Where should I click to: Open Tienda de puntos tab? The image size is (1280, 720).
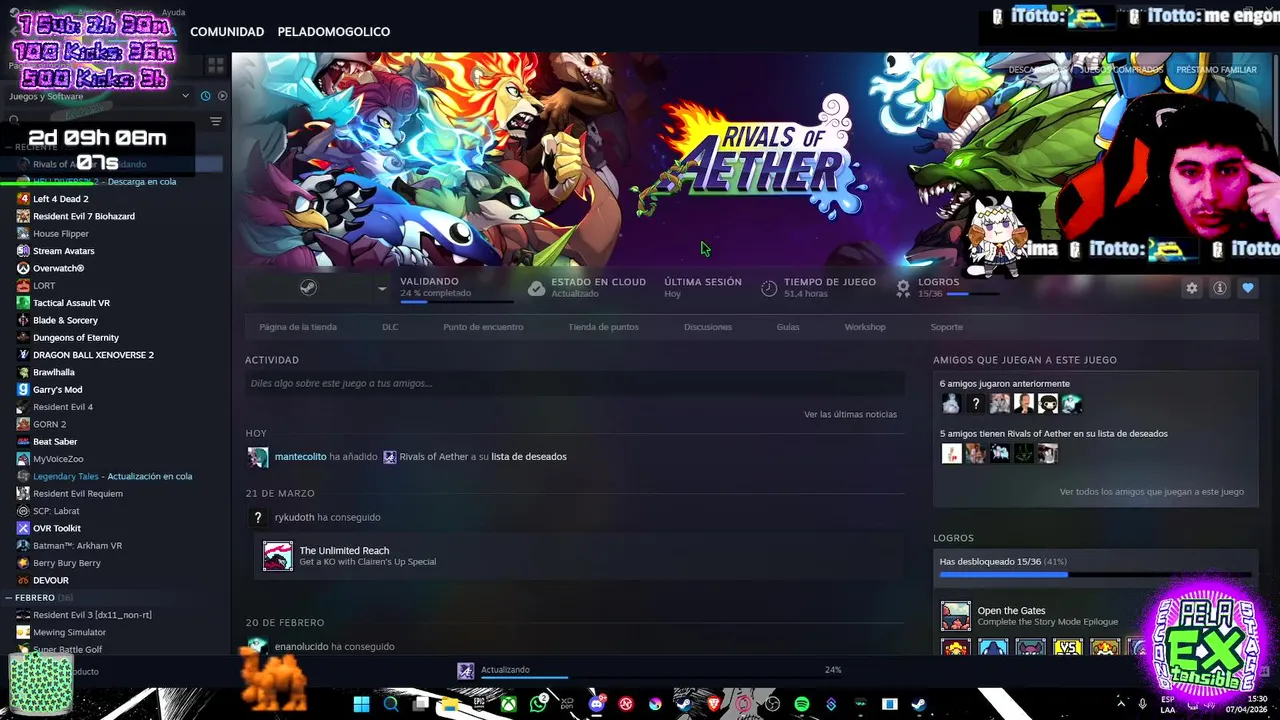click(x=603, y=327)
